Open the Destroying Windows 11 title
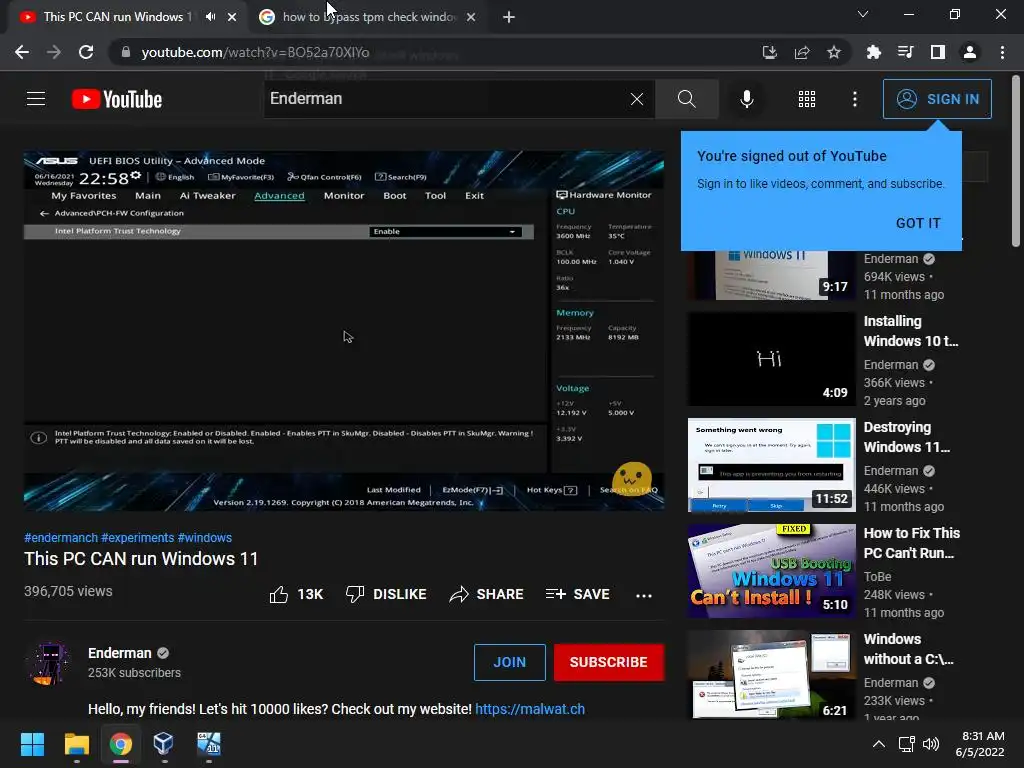Image resolution: width=1024 pixels, height=768 pixels. point(906,437)
